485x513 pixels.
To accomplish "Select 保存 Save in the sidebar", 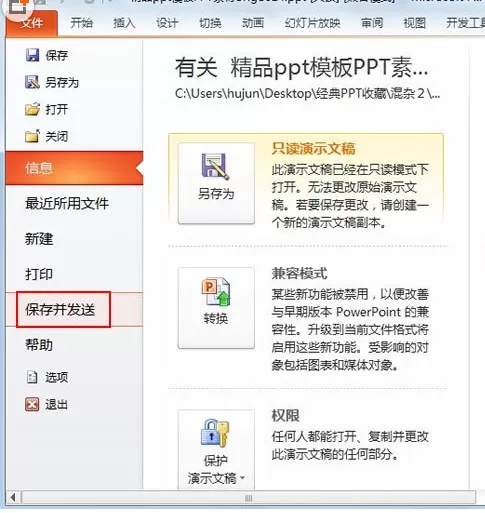I will [57, 55].
